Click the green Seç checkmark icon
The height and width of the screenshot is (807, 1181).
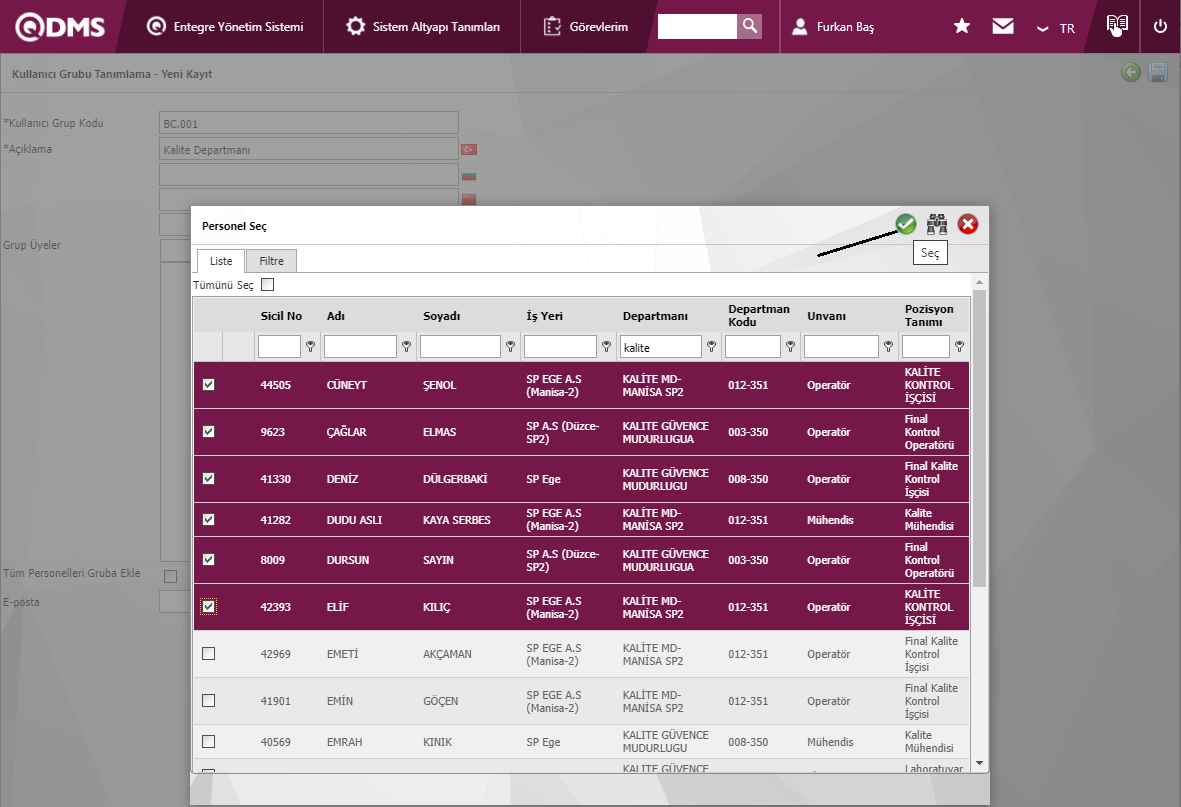tap(906, 225)
